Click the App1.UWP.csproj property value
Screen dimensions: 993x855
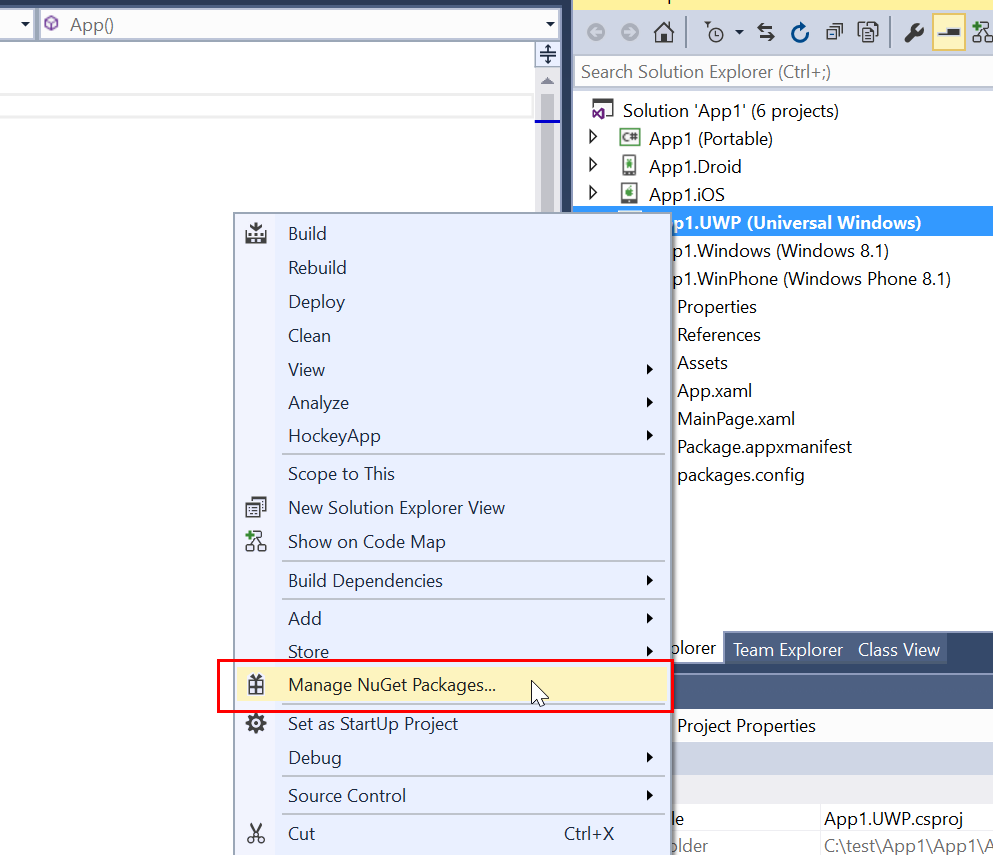click(894, 819)
